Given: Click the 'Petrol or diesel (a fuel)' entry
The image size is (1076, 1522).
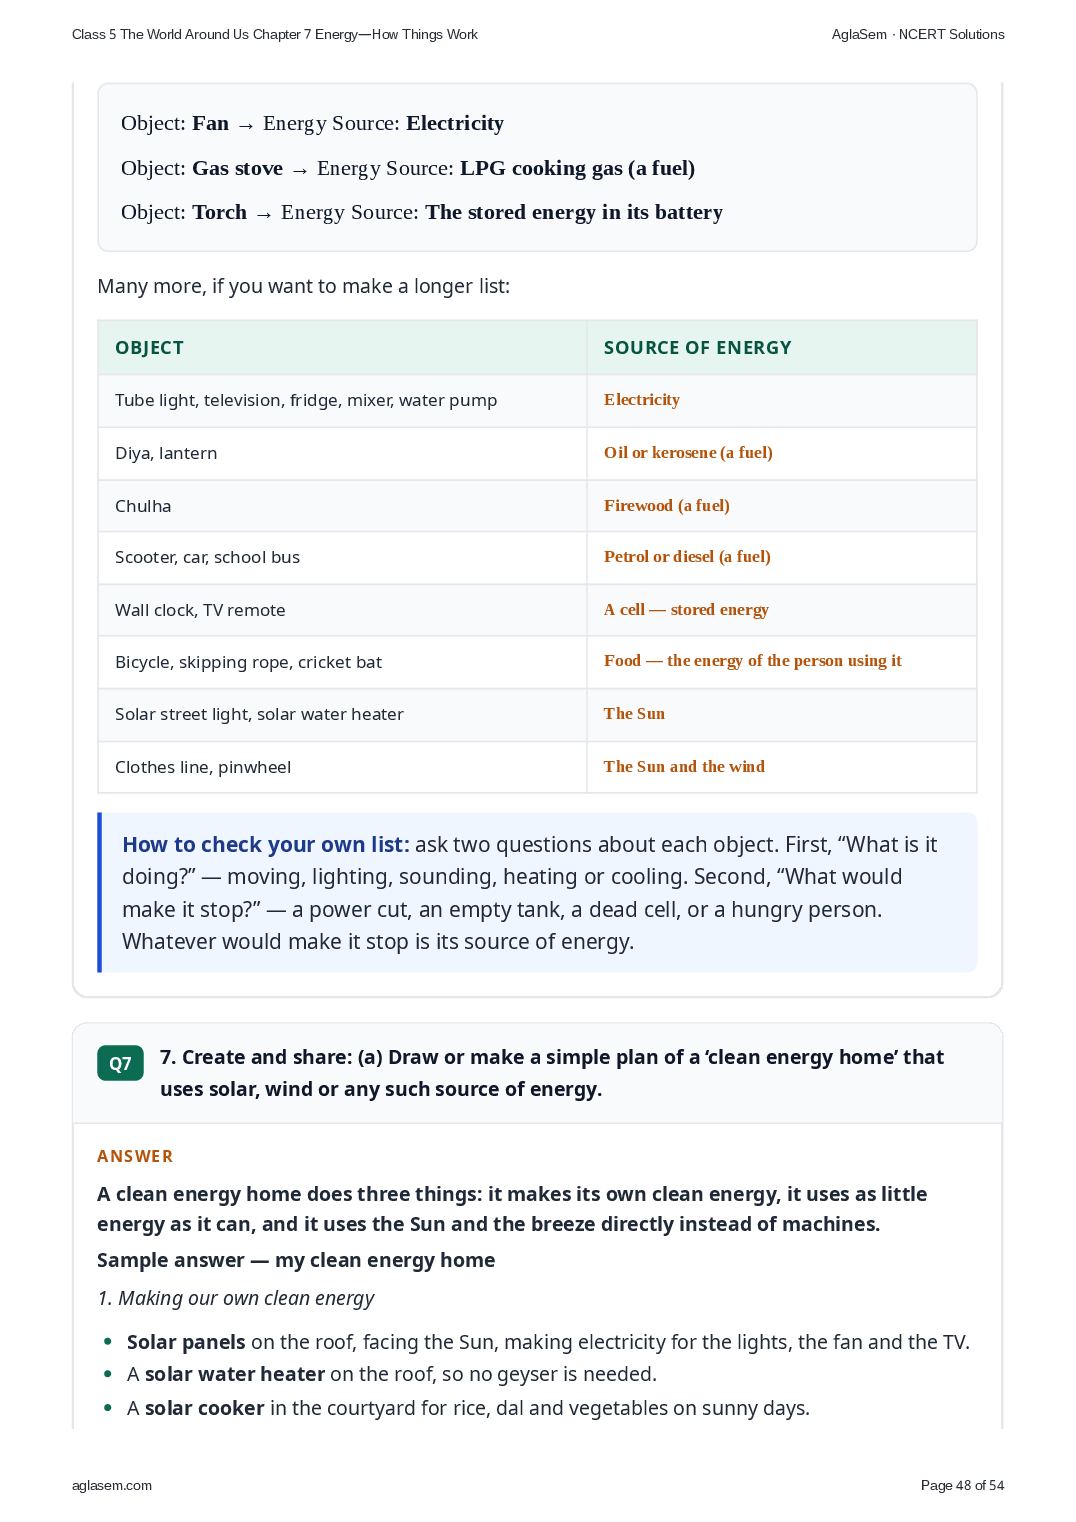Looking at the screenshot, I should pos(687,557).
